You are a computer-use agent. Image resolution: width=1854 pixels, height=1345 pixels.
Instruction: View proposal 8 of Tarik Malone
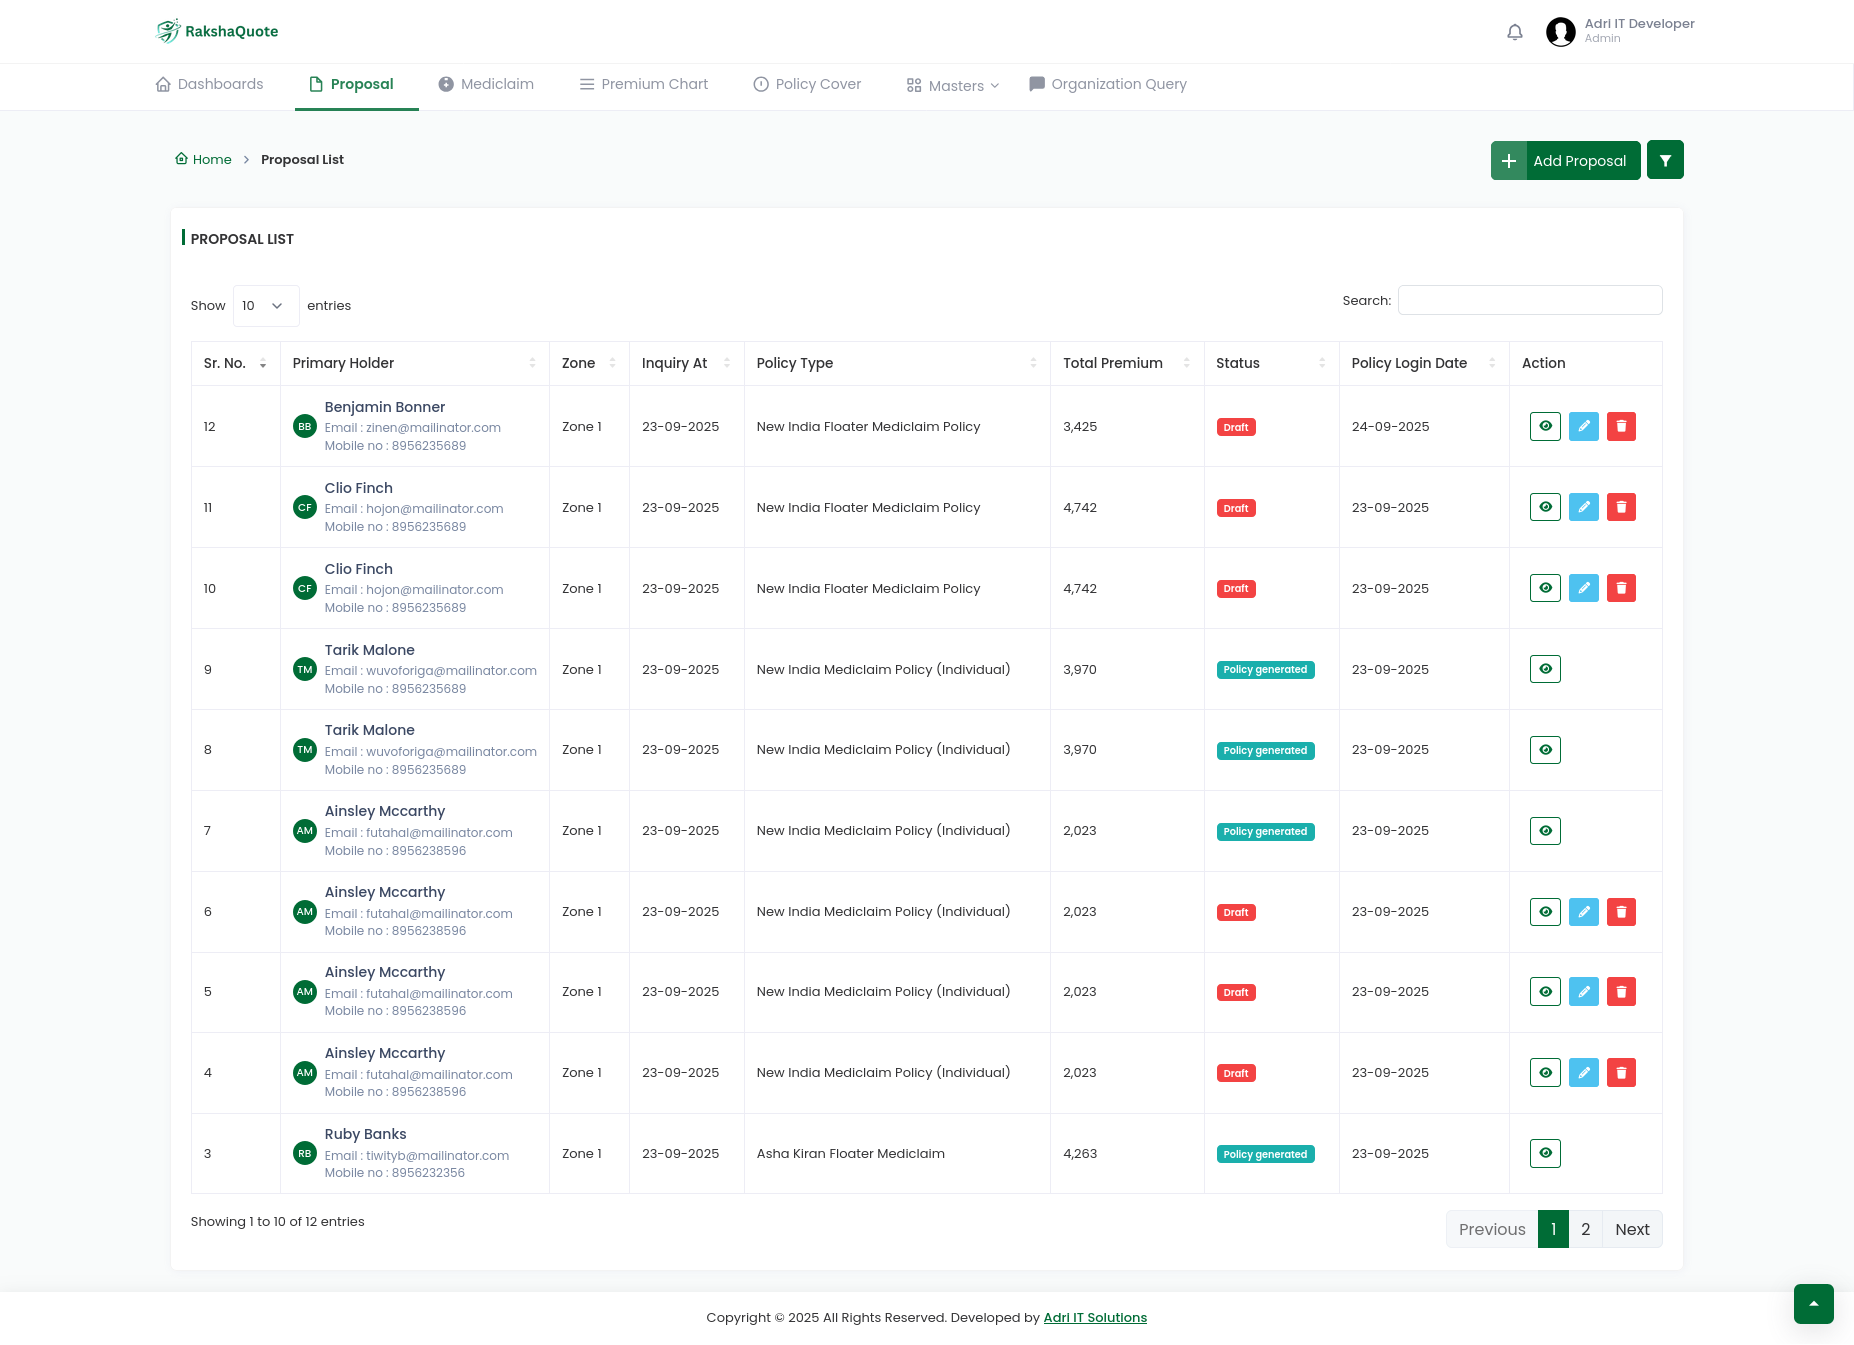[1545, 749]
